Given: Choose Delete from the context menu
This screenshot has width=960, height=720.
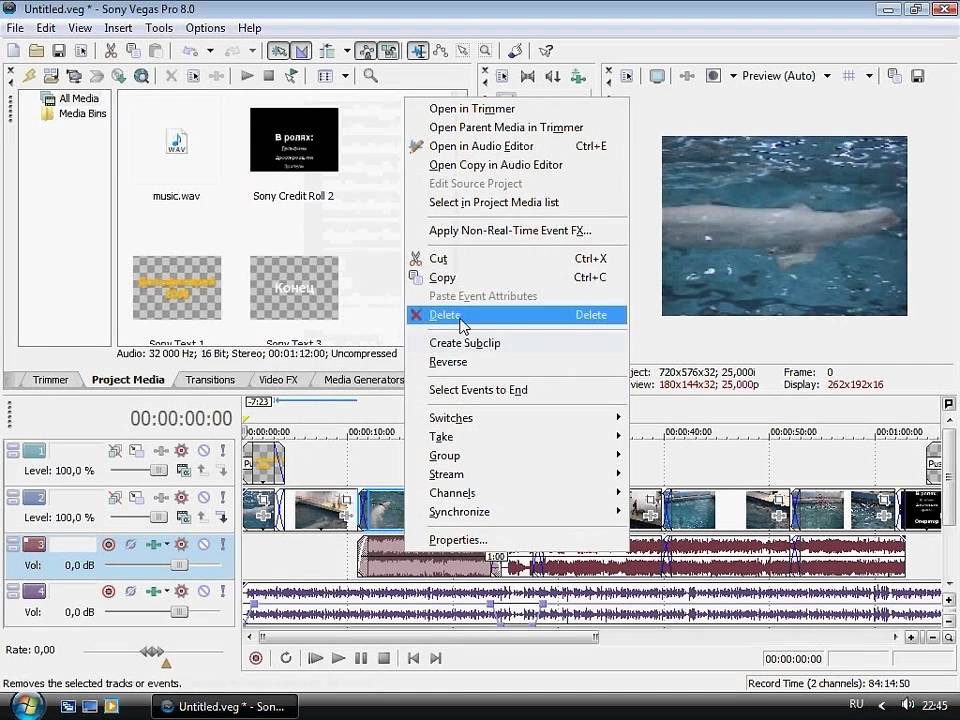Looking at the screenshot, I should pyautogui.click(x=517, y=315).
